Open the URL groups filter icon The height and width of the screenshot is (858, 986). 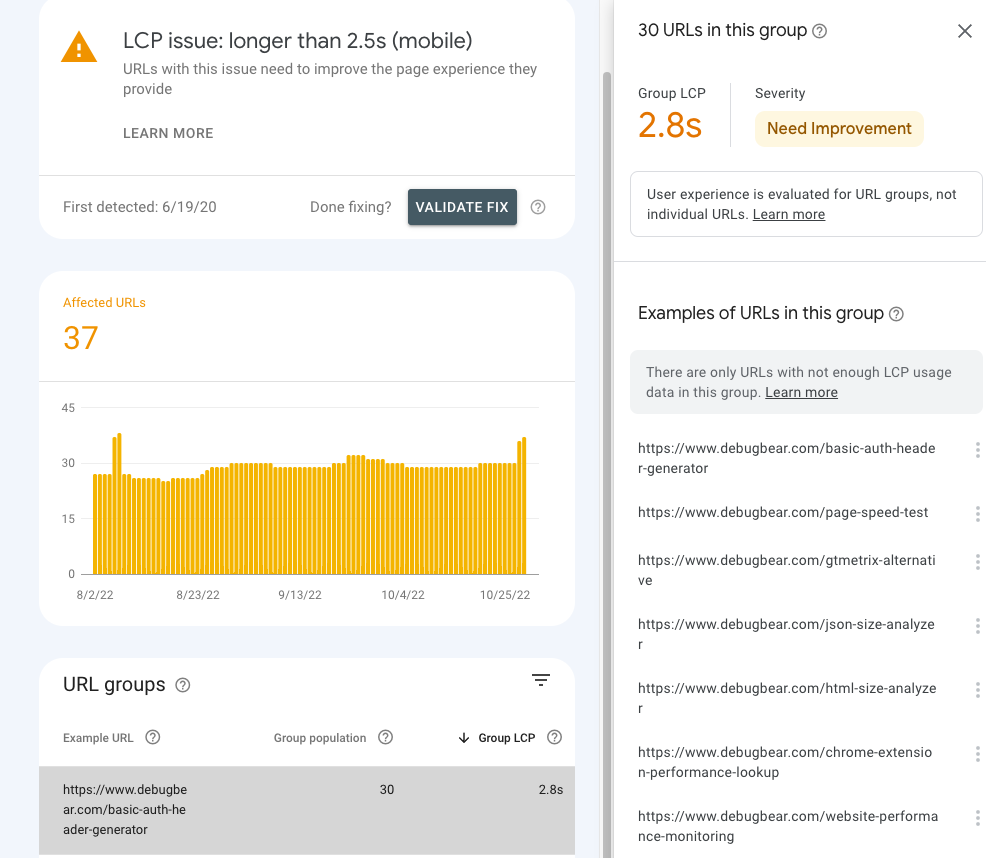click(x=541, y=680)
